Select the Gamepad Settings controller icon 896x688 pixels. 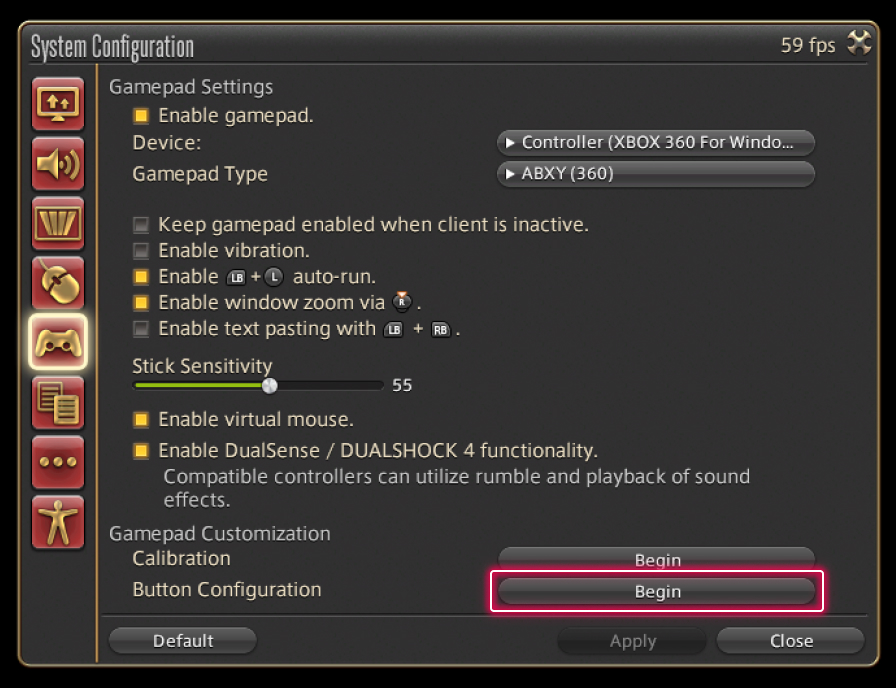coord(58,342)
